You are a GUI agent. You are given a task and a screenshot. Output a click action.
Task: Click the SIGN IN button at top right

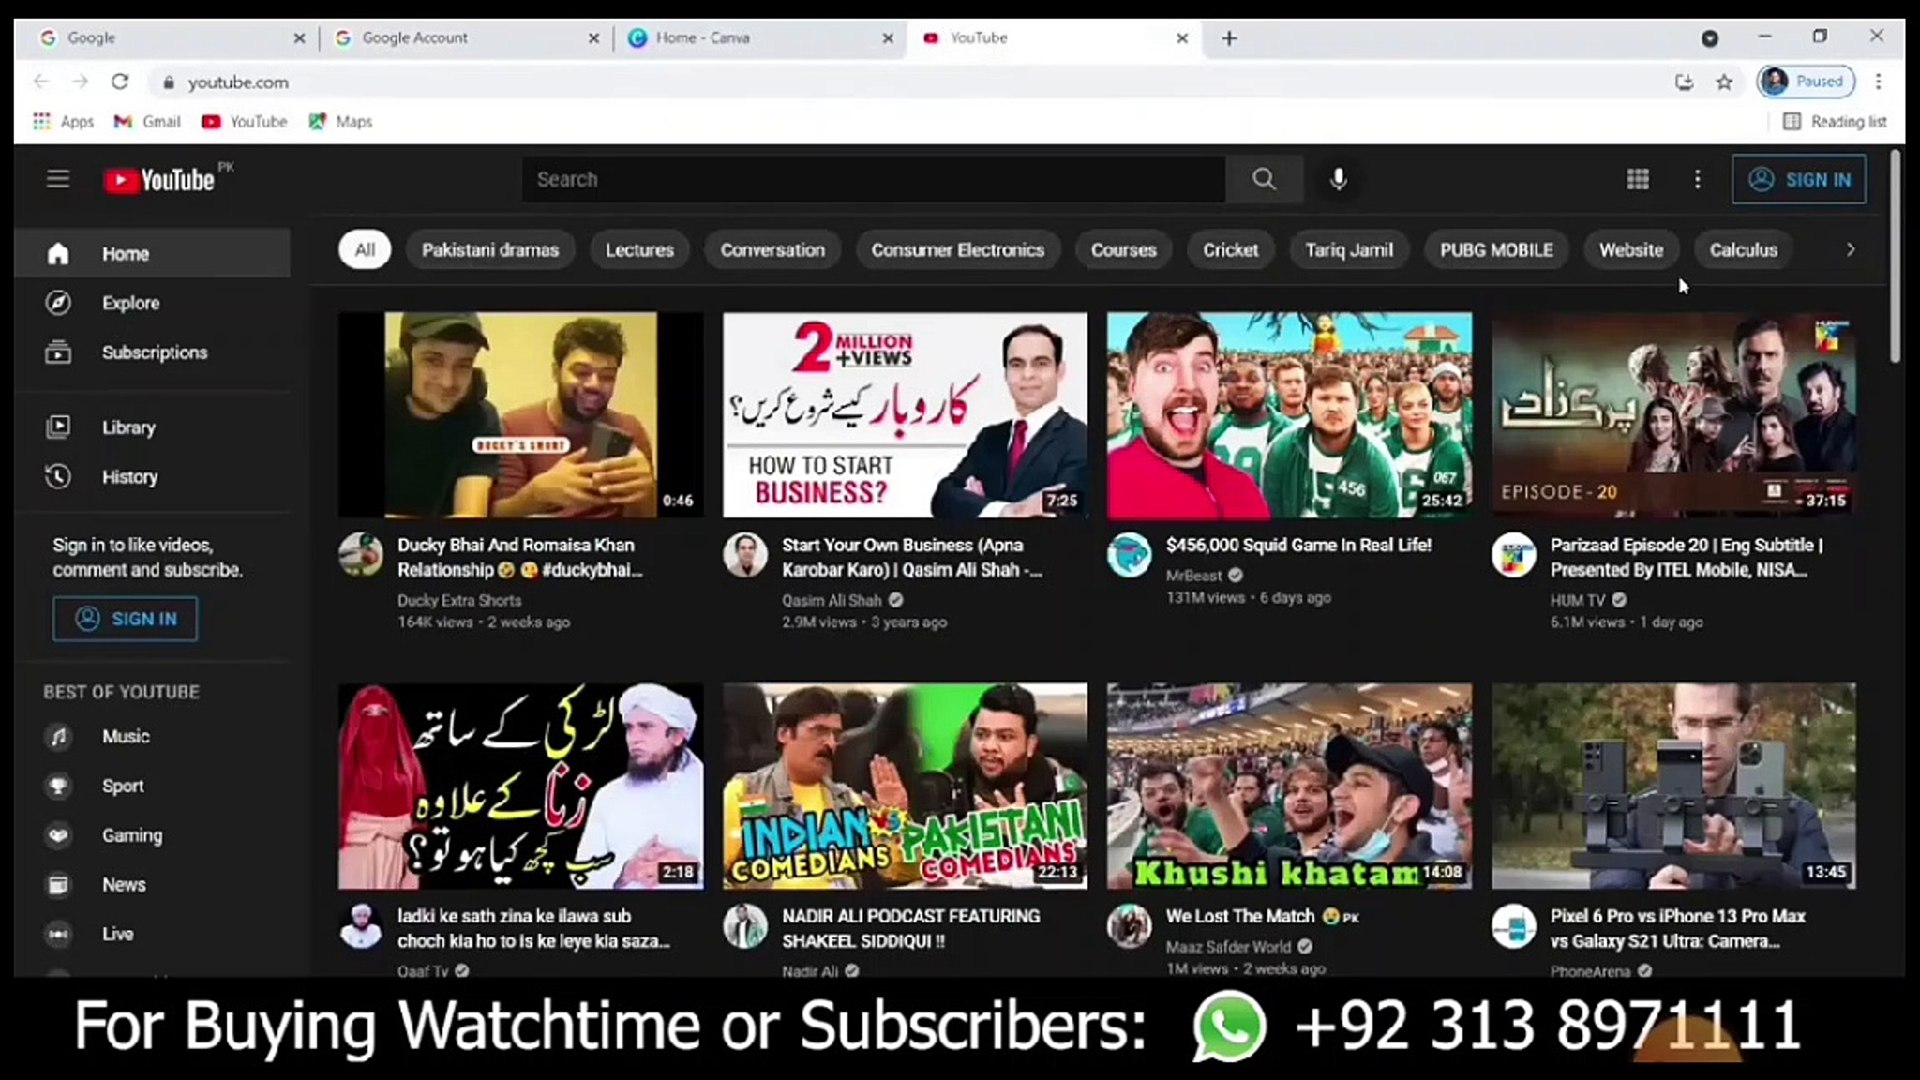[x=1799, y=179]
